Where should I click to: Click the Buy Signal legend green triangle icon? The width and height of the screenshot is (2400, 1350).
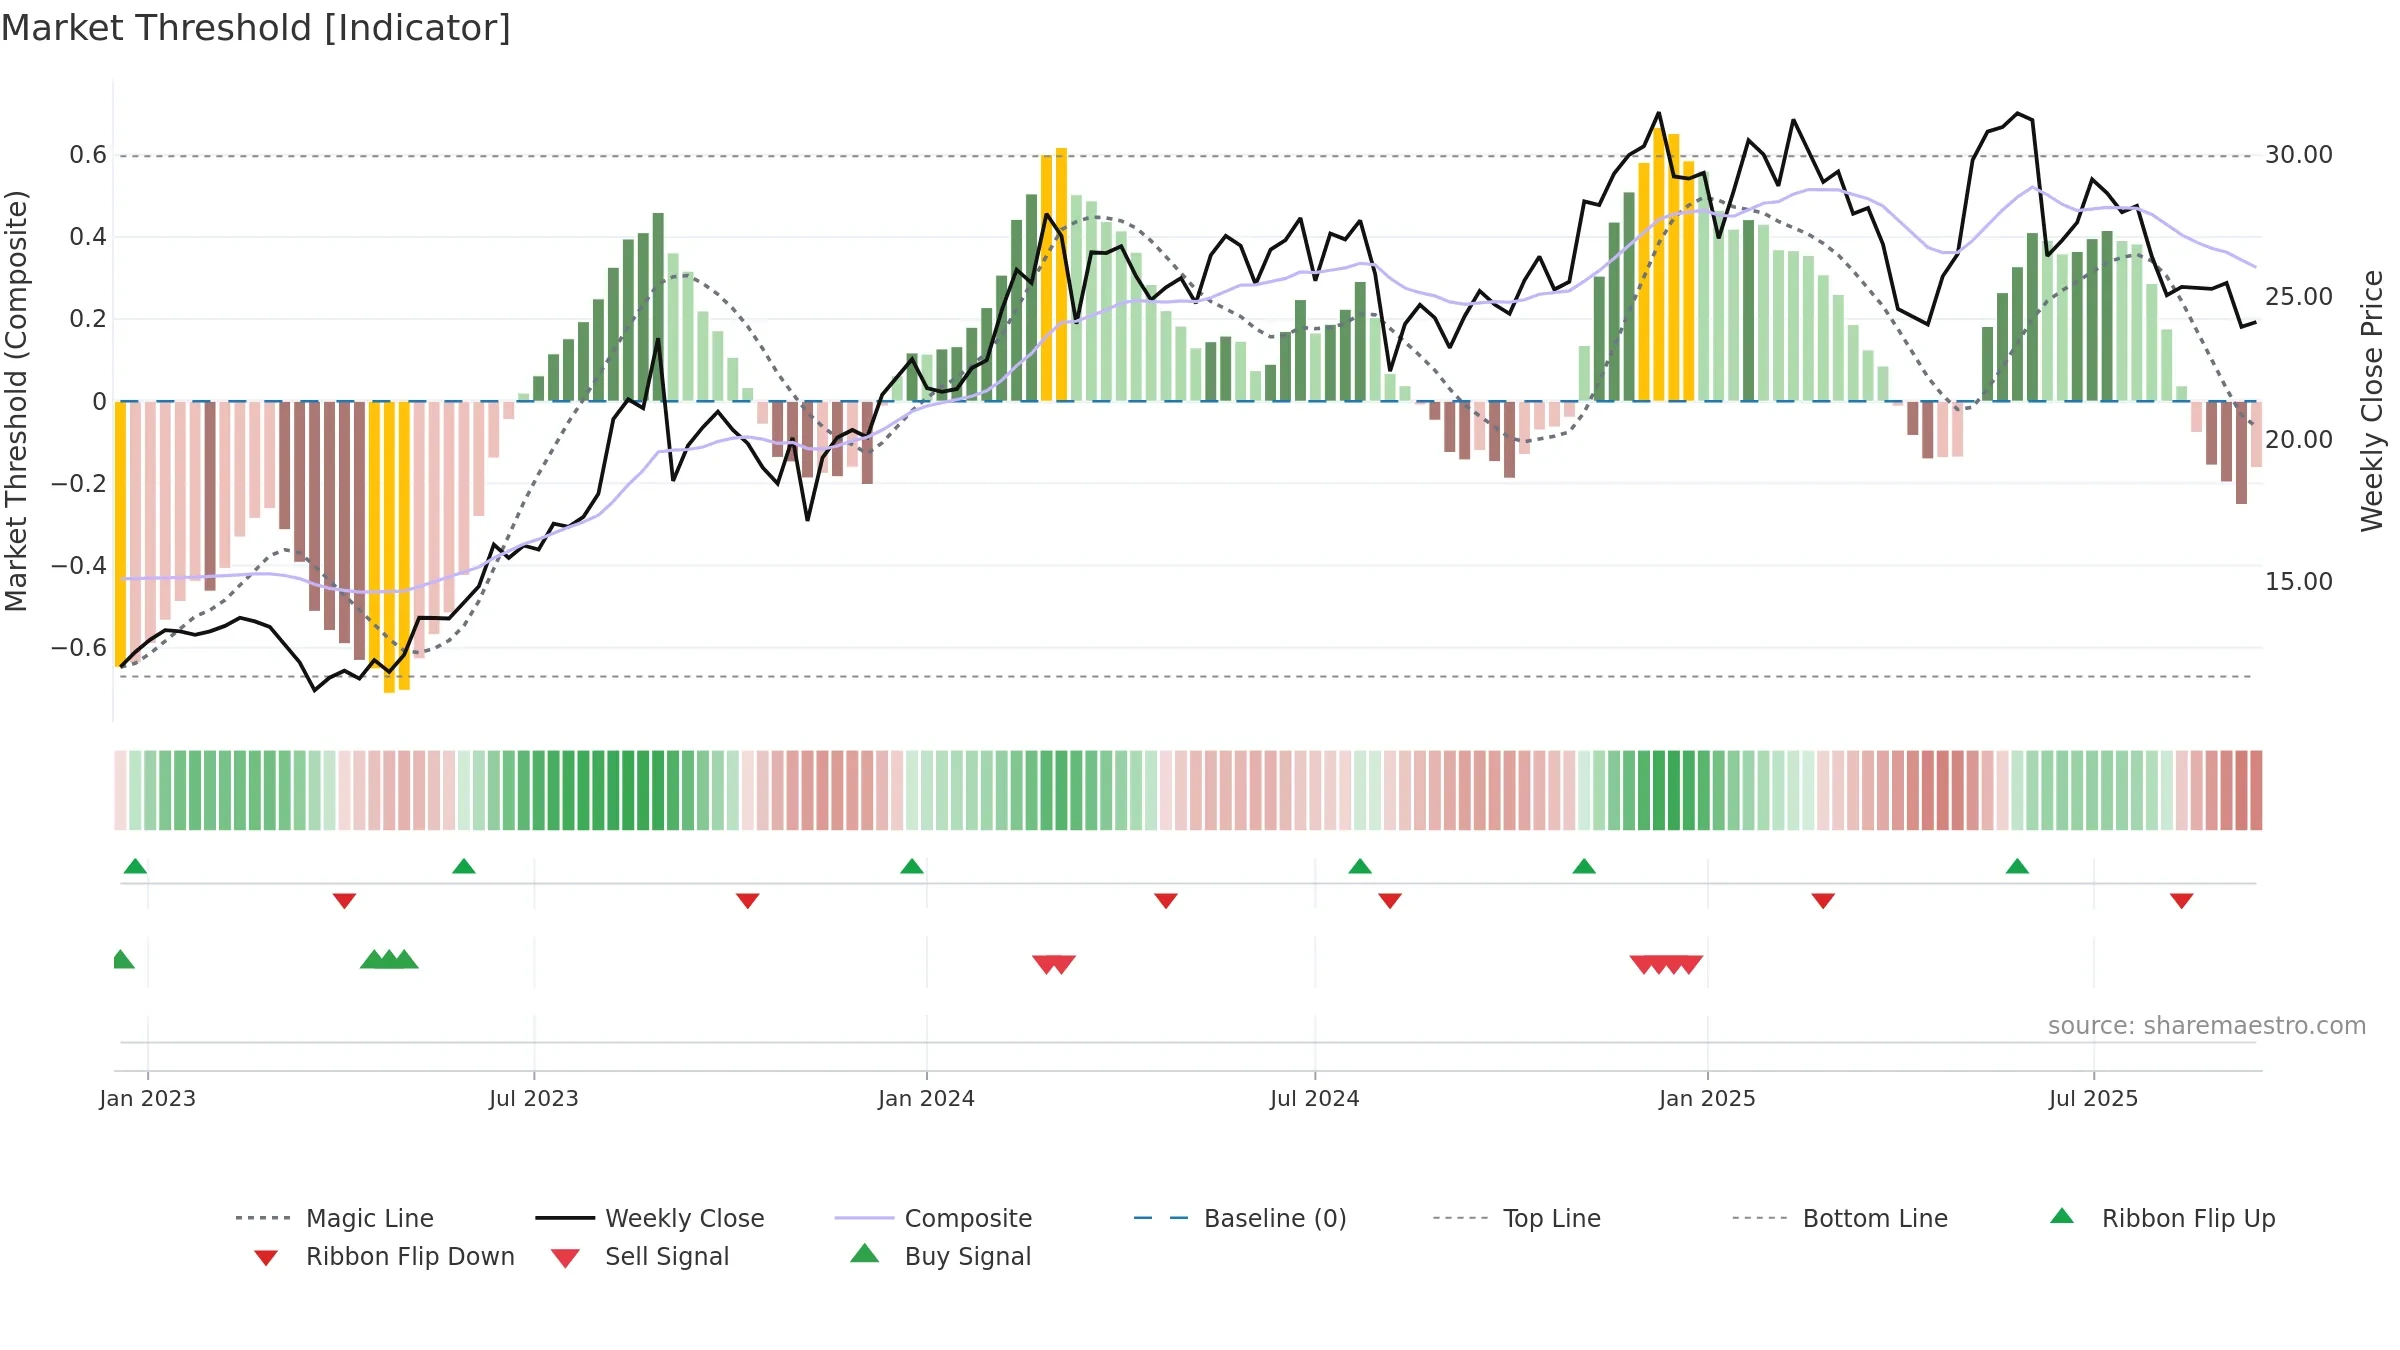tap(865, 1253)
